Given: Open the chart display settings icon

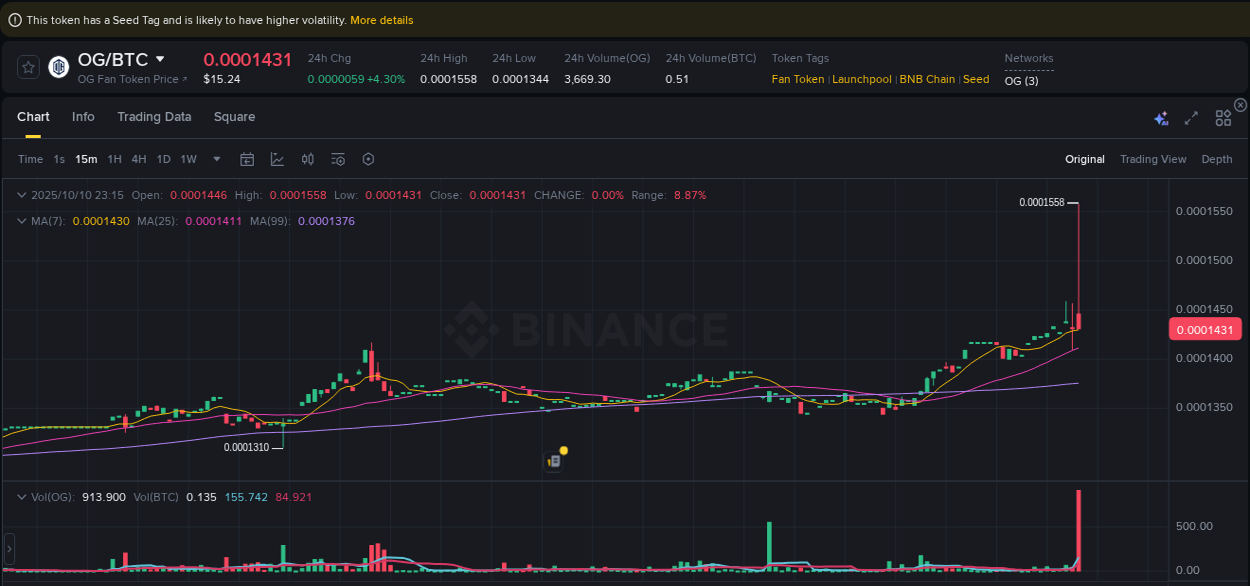Looking at the screenshot, I should pyautogui.click(x=337, y=159).
